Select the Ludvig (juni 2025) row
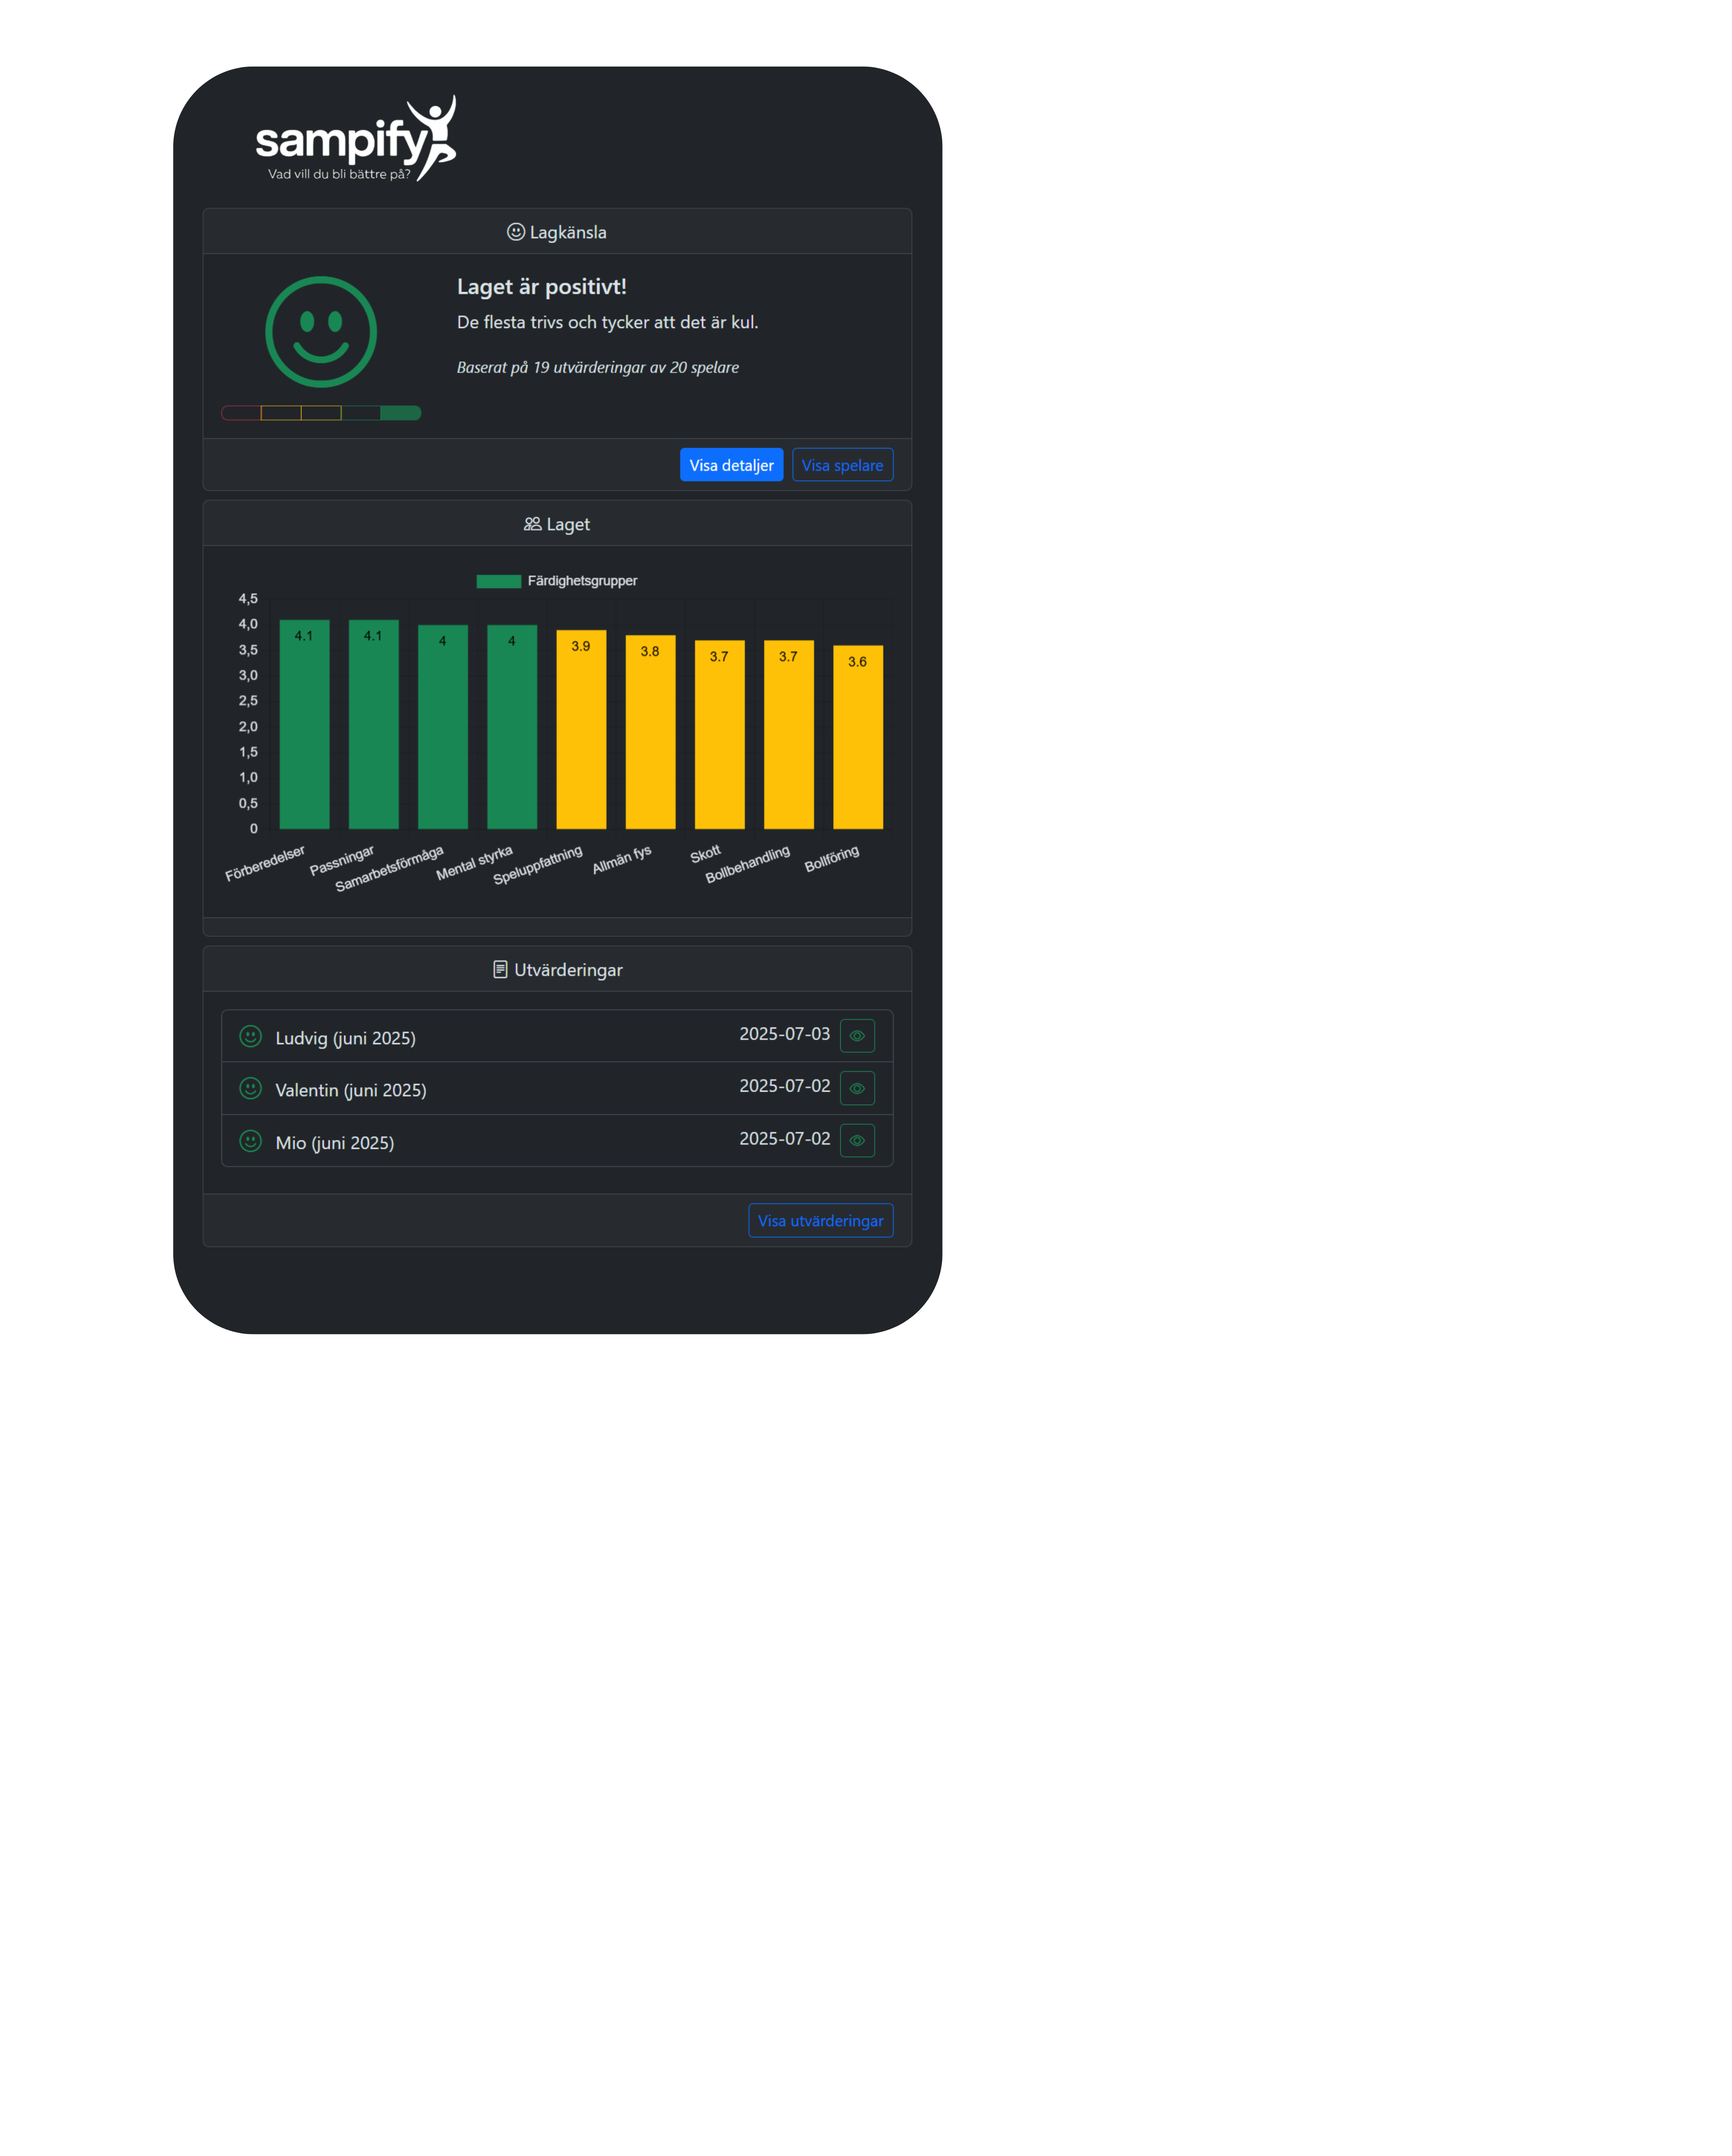 557,1036
